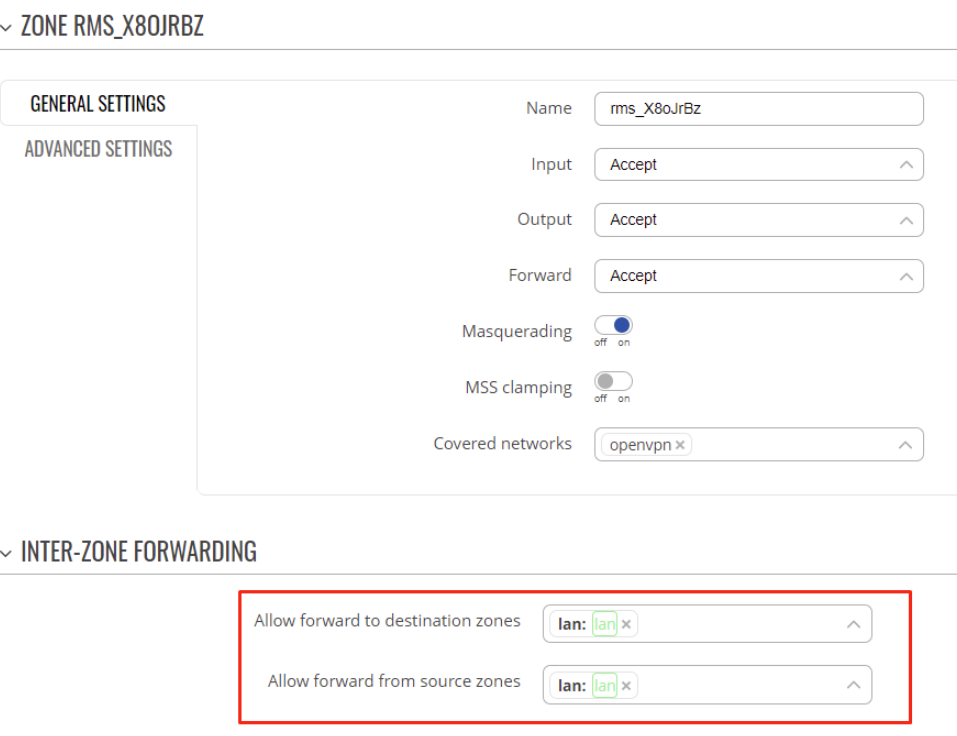Screen dimensions: 957x736
Task: Click the Output dropdown chevron
Action: coord(906,220)
